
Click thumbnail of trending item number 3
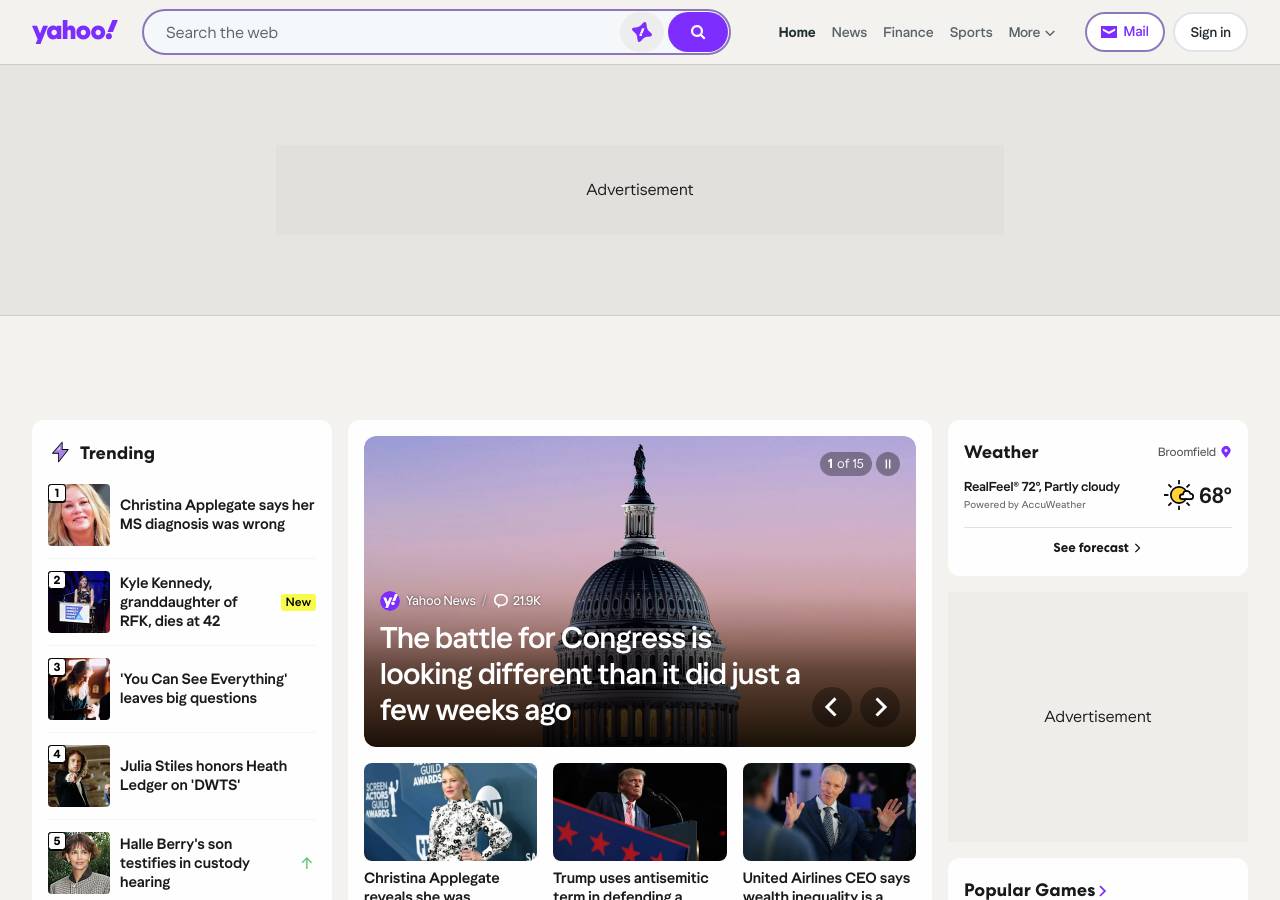pos(79,689)
